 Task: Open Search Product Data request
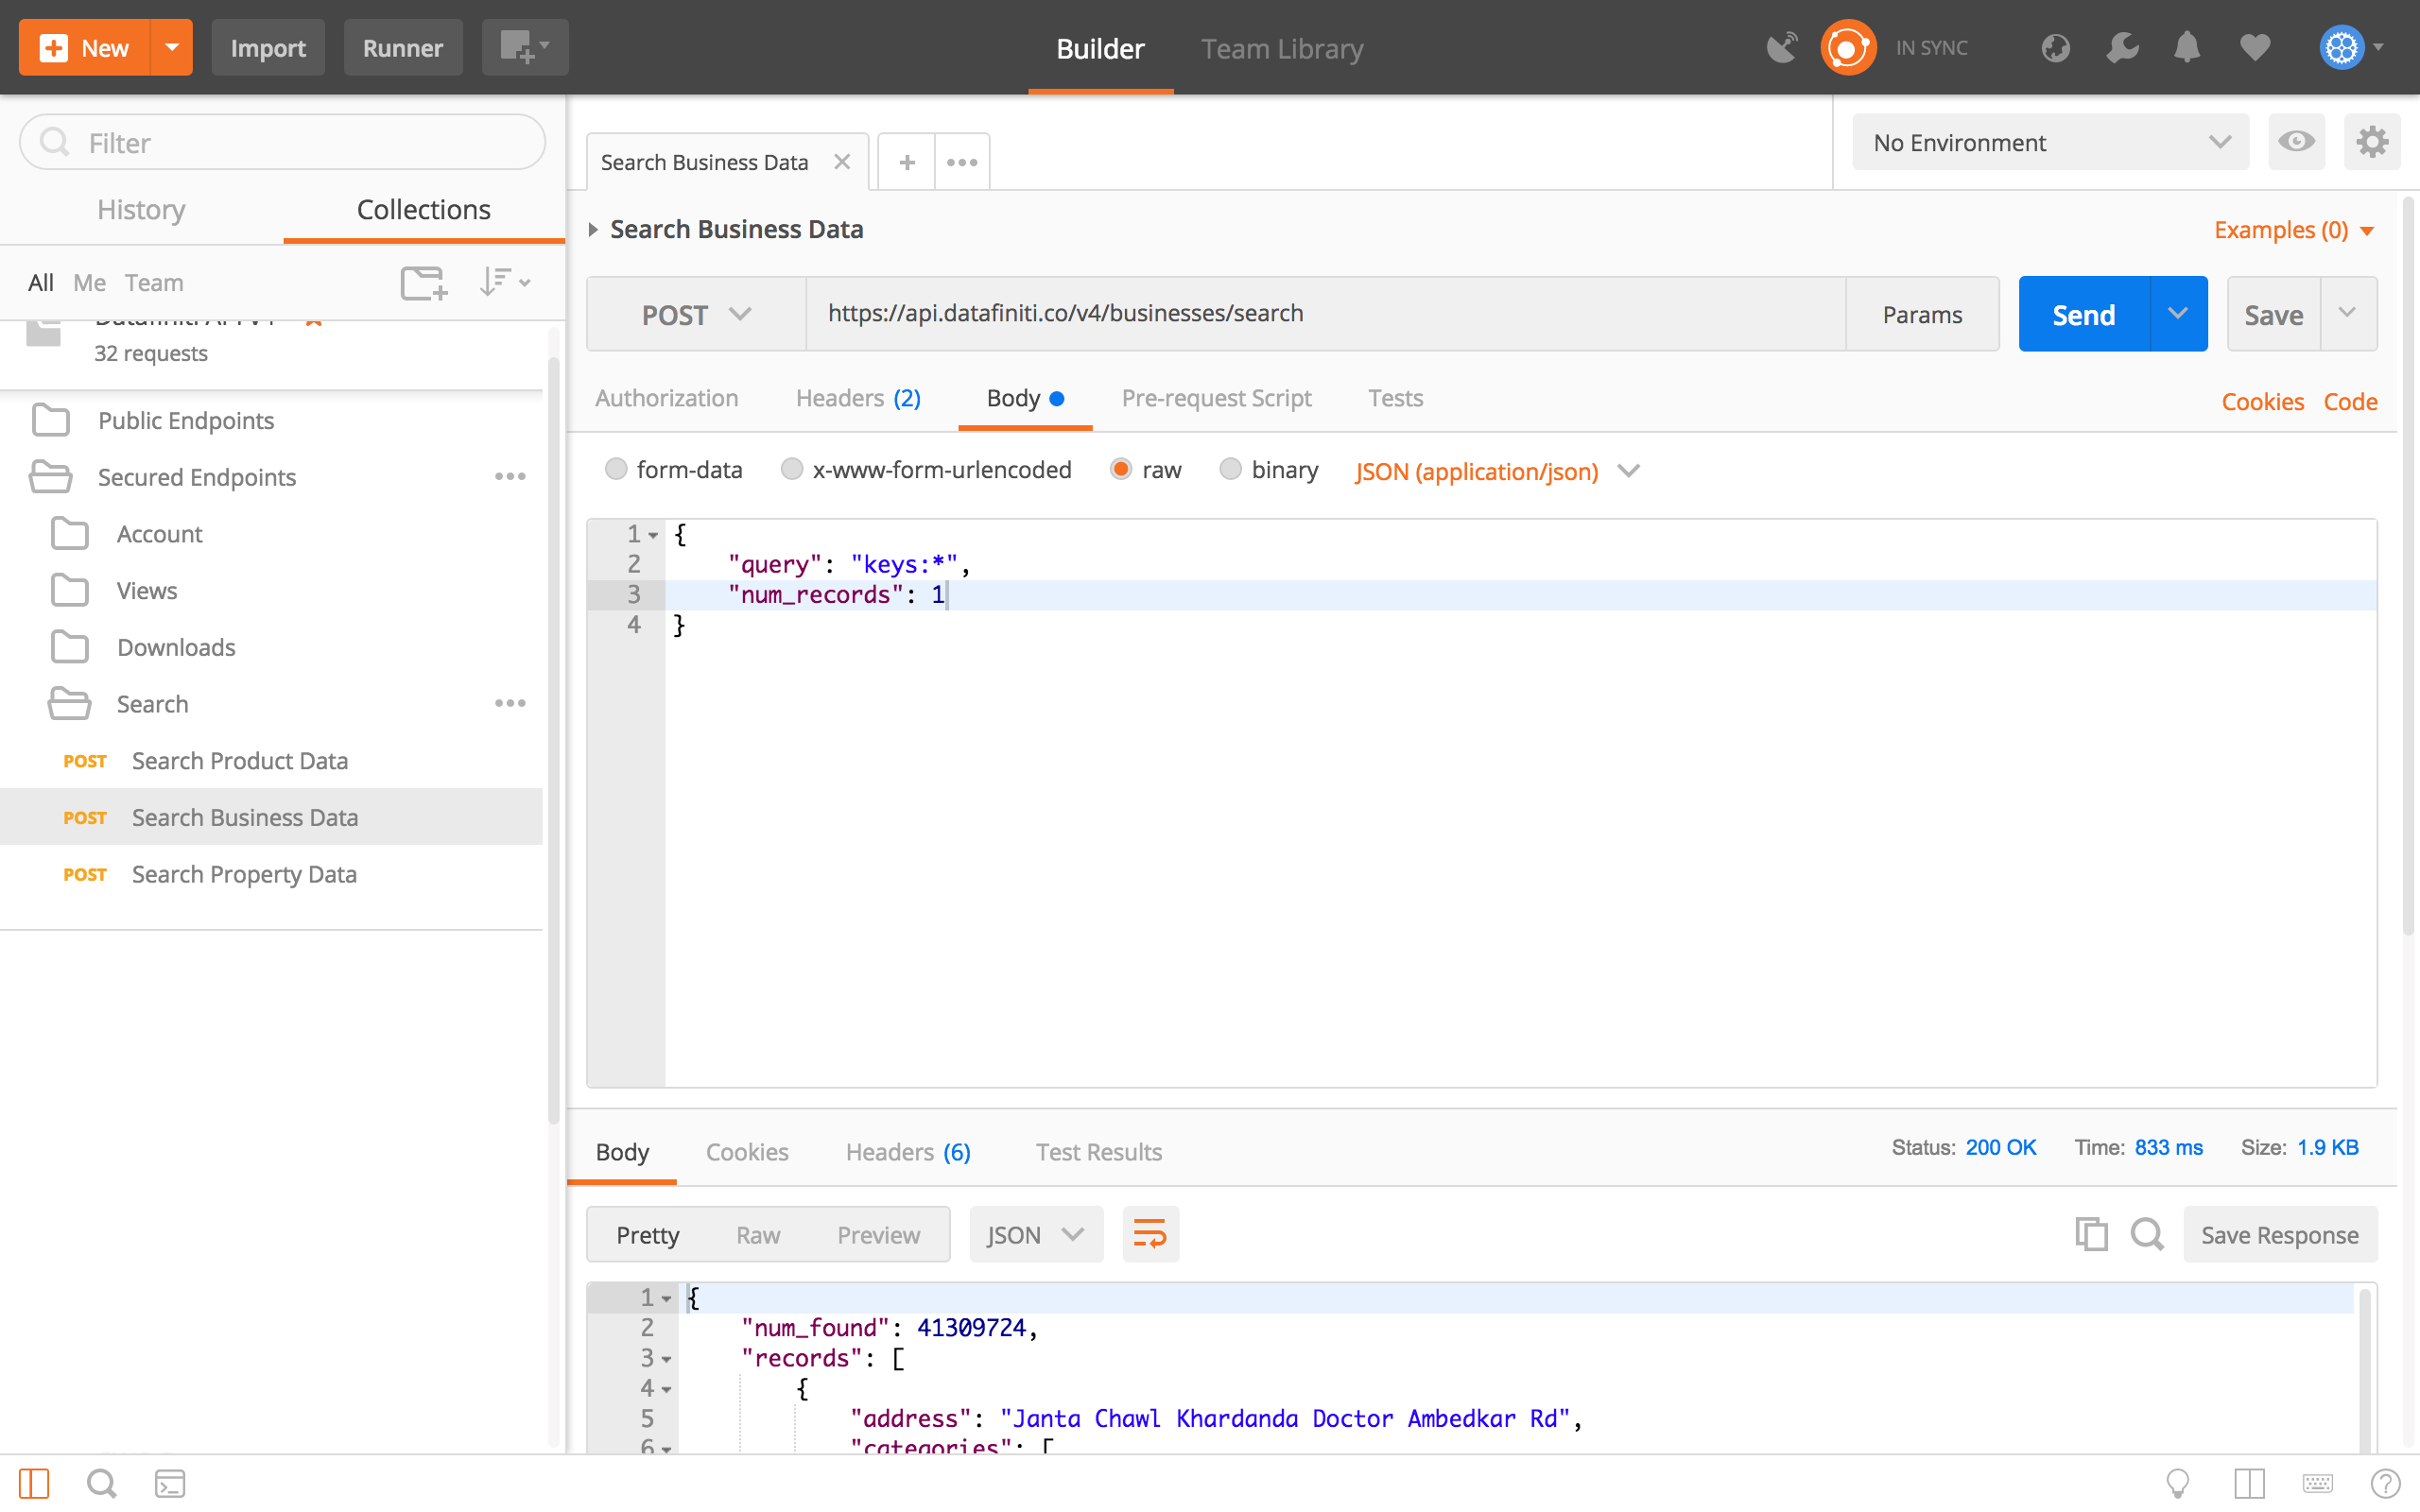(240, 761)
